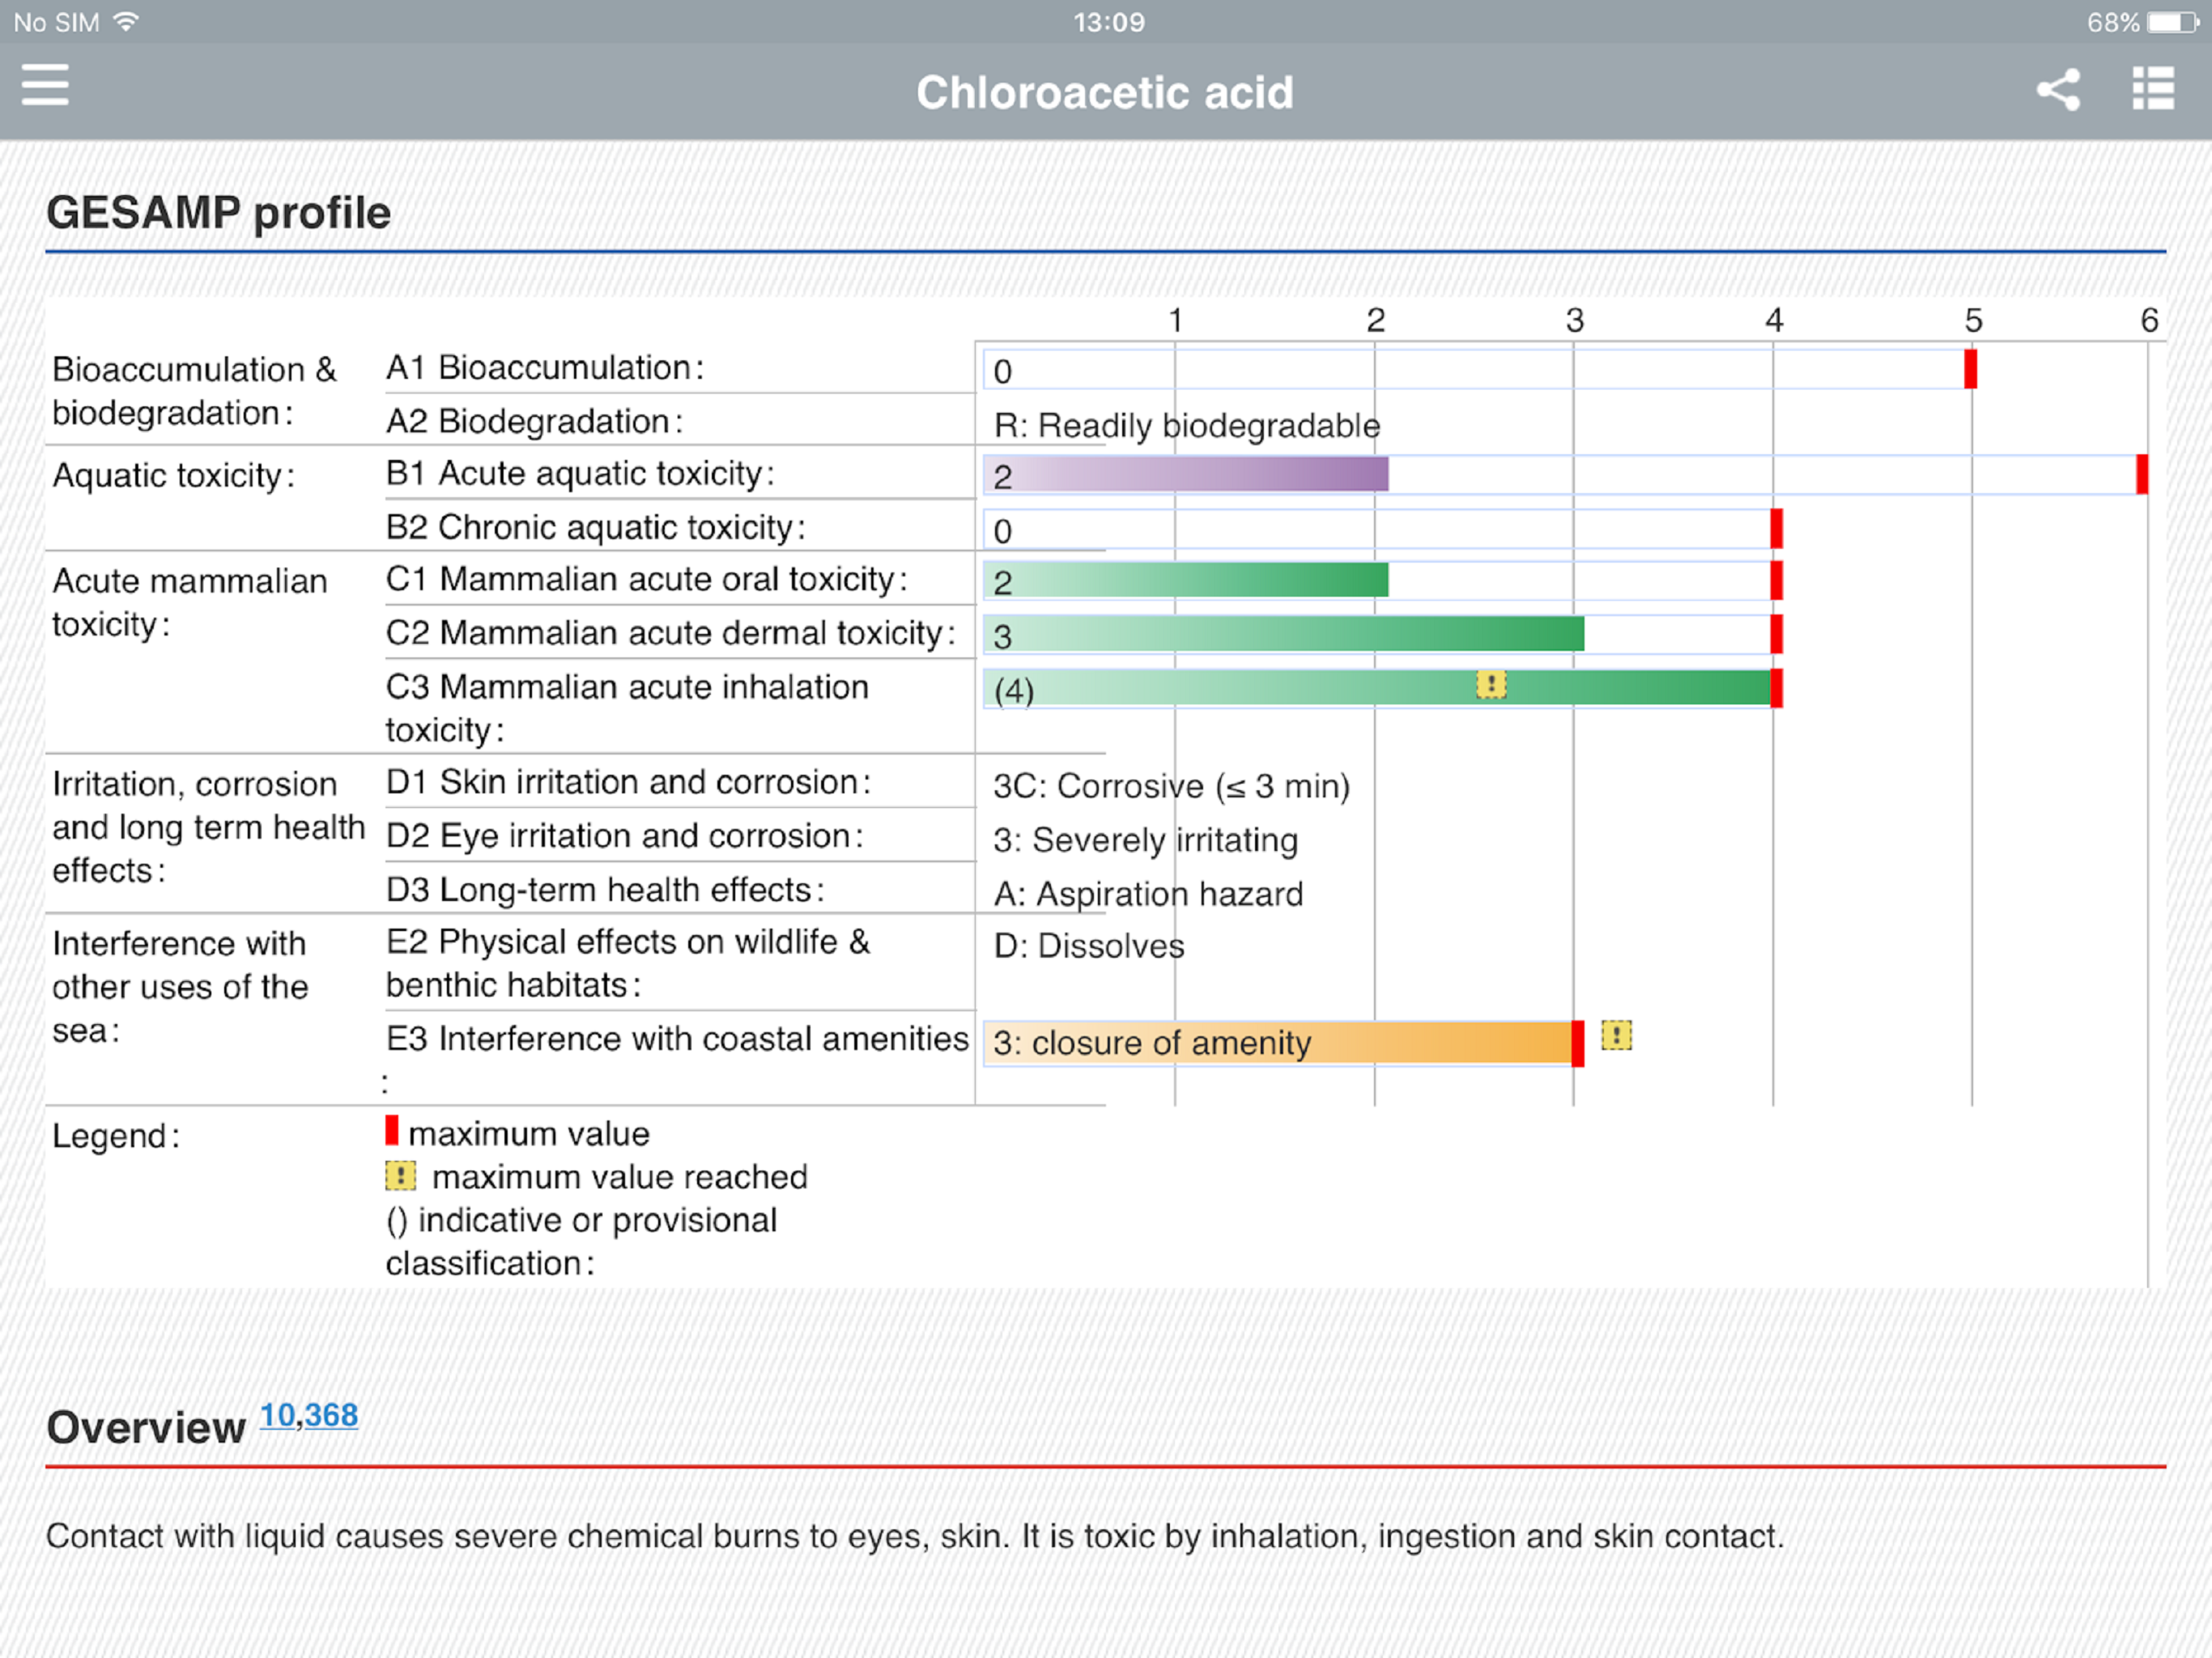The height and width of the screenshot is (1658, 2212).
Task: Tap A1 Bioaccumulation label
Action: click(545, 368)
